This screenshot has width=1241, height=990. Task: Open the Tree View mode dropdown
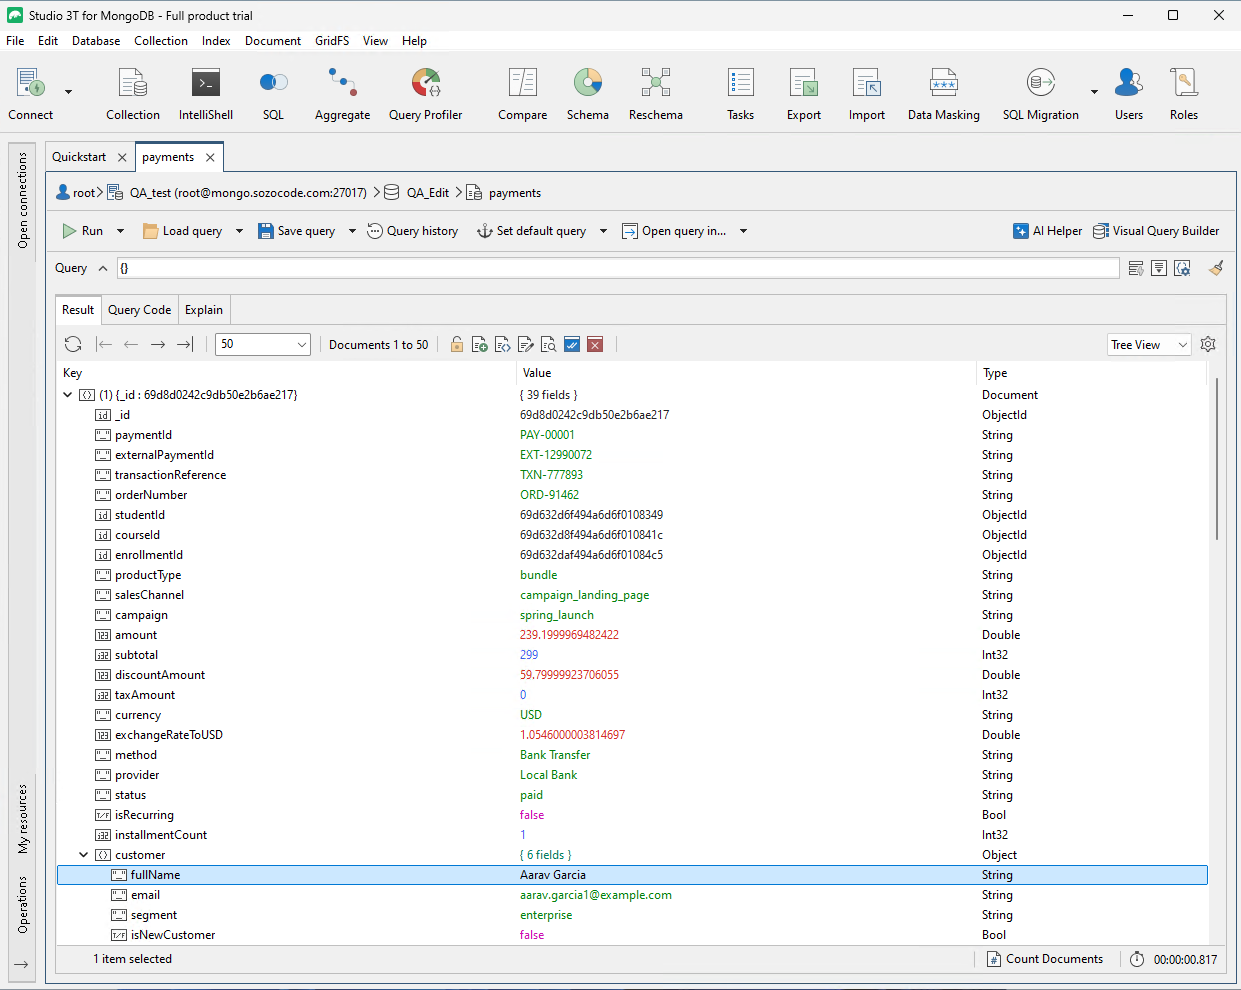(1149, 345)
